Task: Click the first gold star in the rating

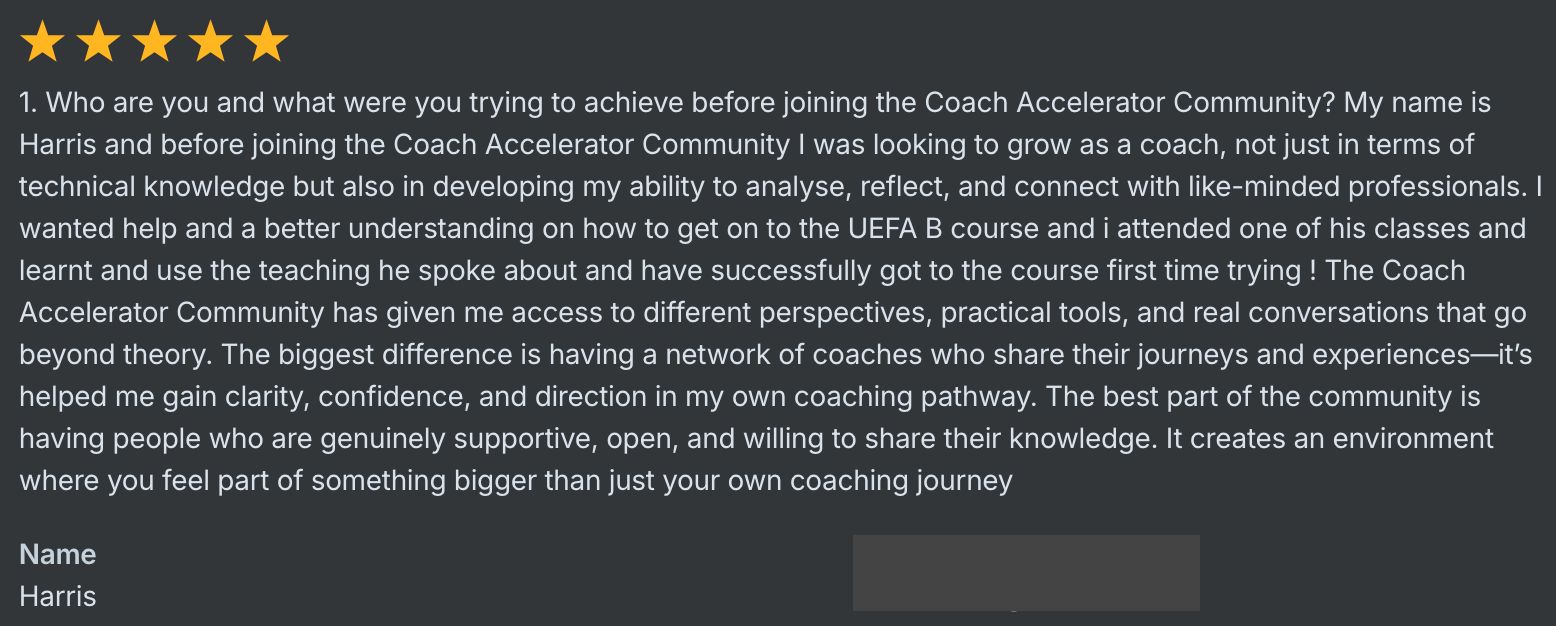Action: (x=42, y=43)
